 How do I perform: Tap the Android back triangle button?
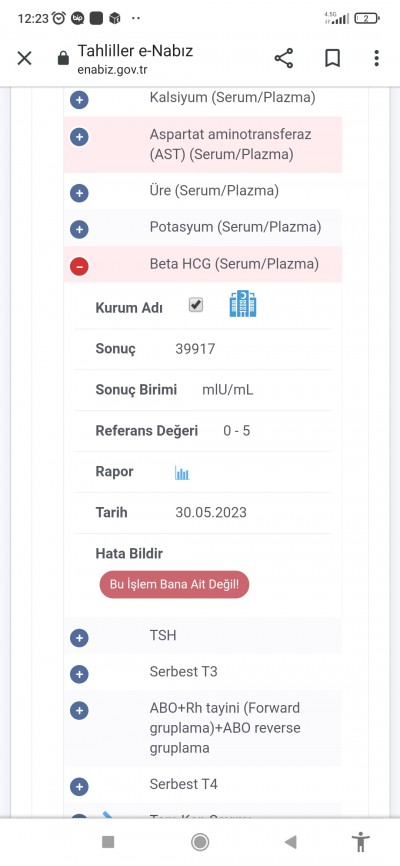(x=290, y=842)
